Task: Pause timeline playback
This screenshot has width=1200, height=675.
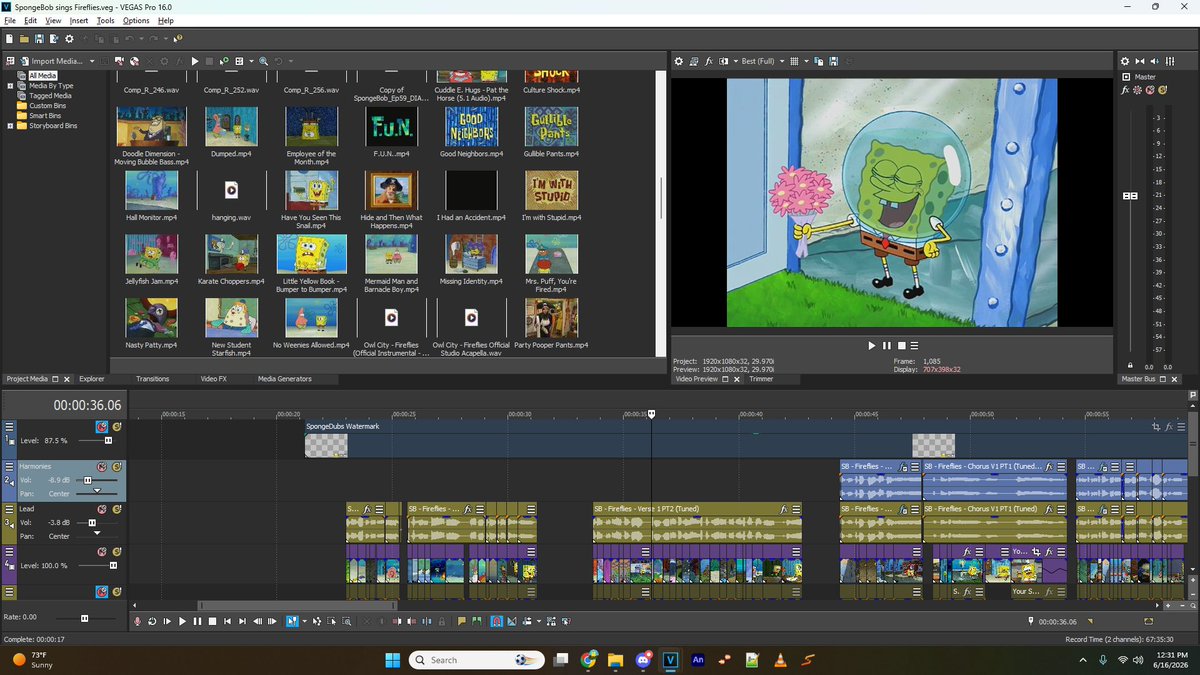Action: [x=197, y=621]
